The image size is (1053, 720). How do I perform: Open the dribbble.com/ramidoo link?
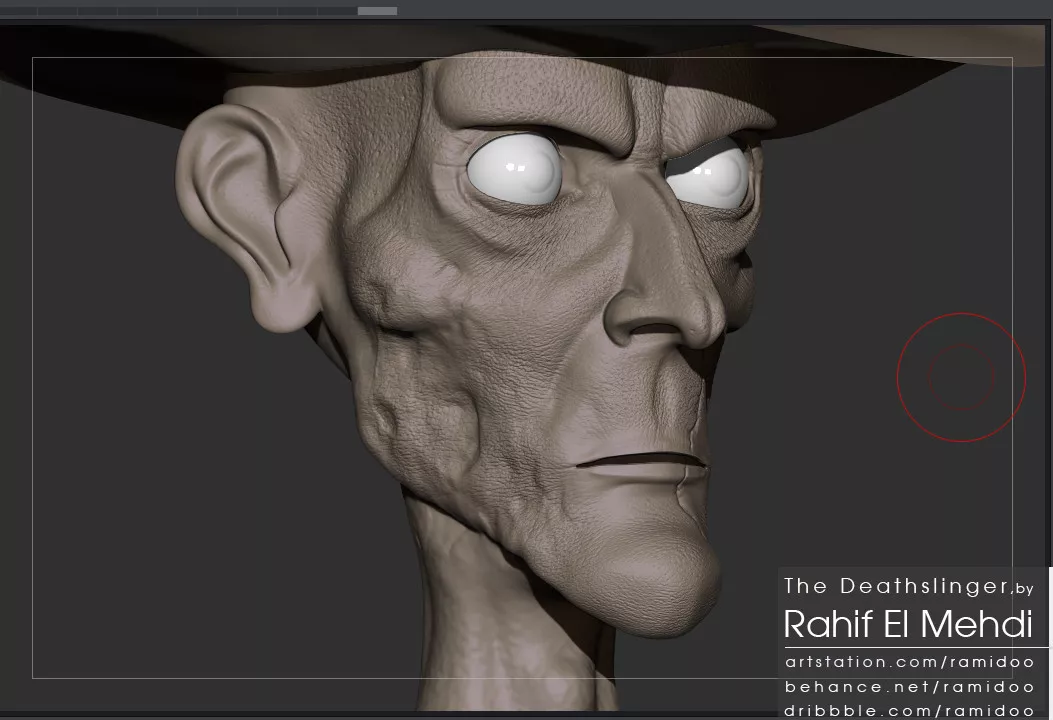pyautogui.click(x=909, y=711)
